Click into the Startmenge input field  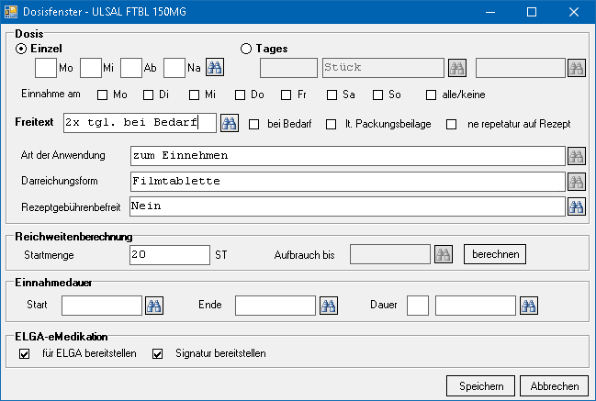pyautogui.click(x=170, y=255)
